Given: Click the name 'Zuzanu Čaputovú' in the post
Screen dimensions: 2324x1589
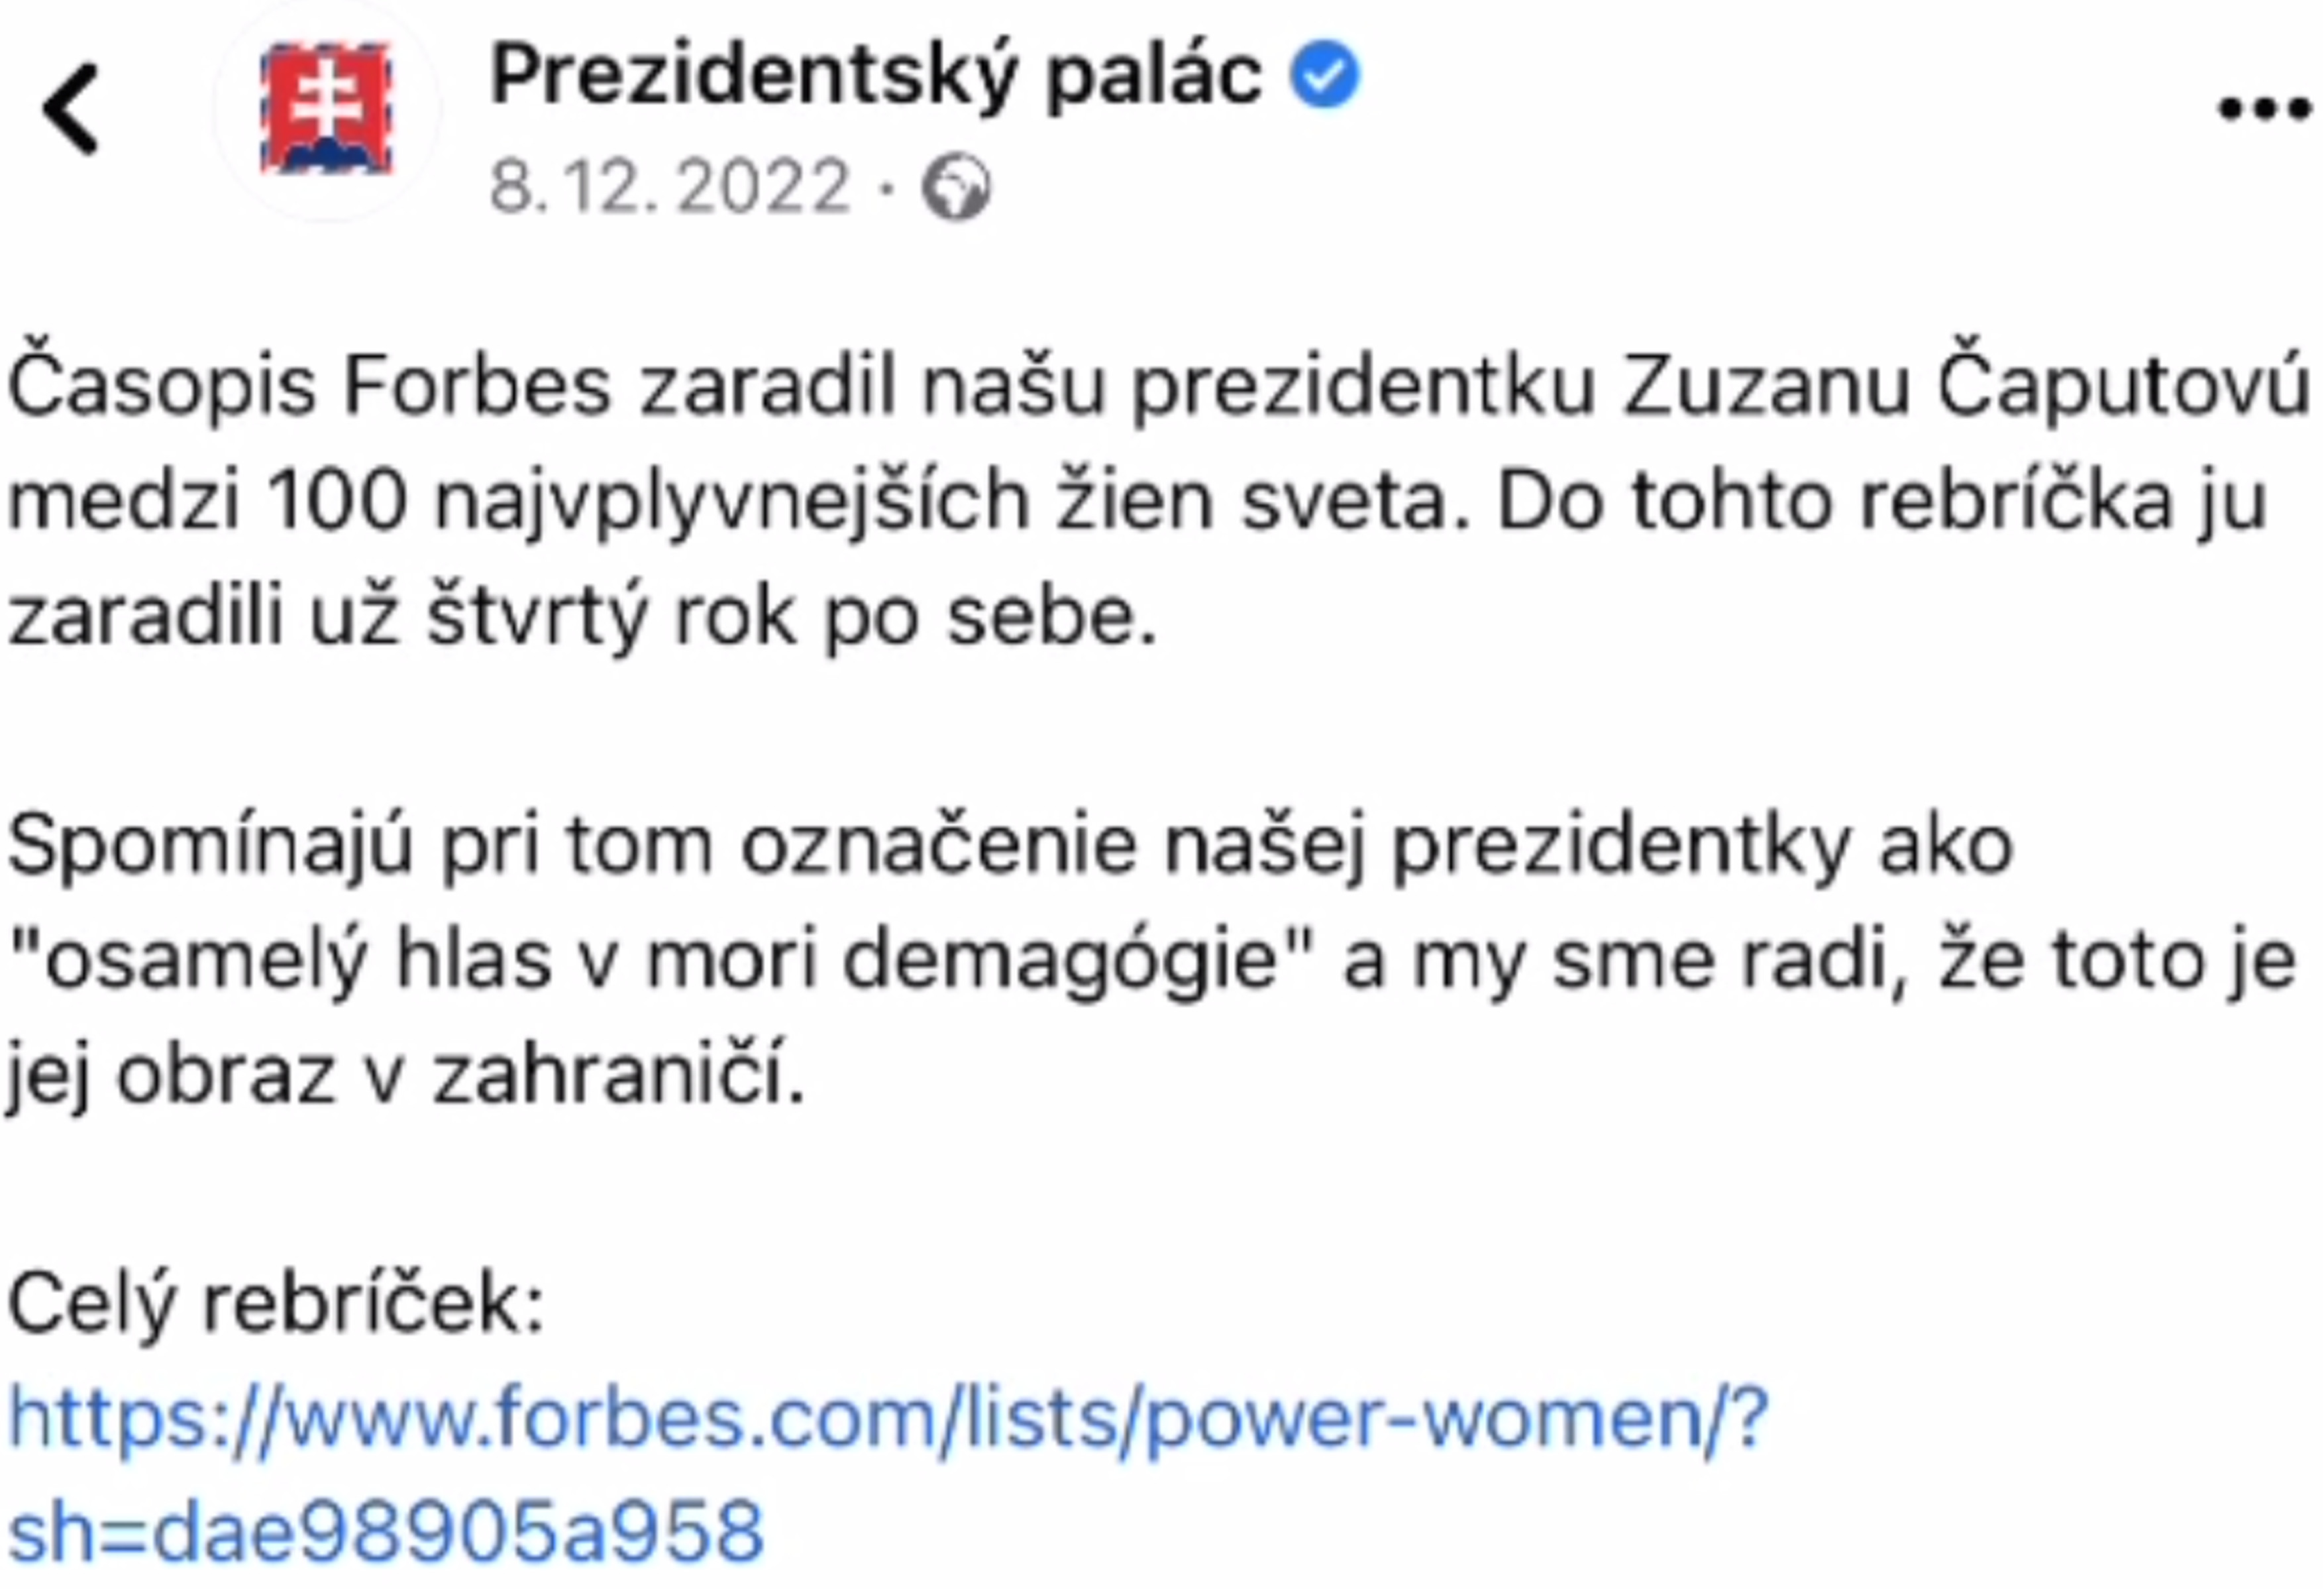Looking at the screenshot, I should pyautogui.click(x=1965, y=386).
